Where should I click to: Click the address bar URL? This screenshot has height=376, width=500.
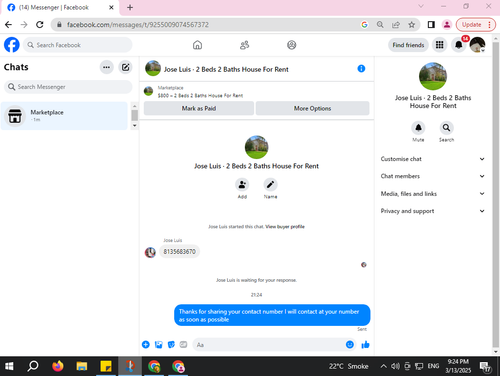point(138,25)
